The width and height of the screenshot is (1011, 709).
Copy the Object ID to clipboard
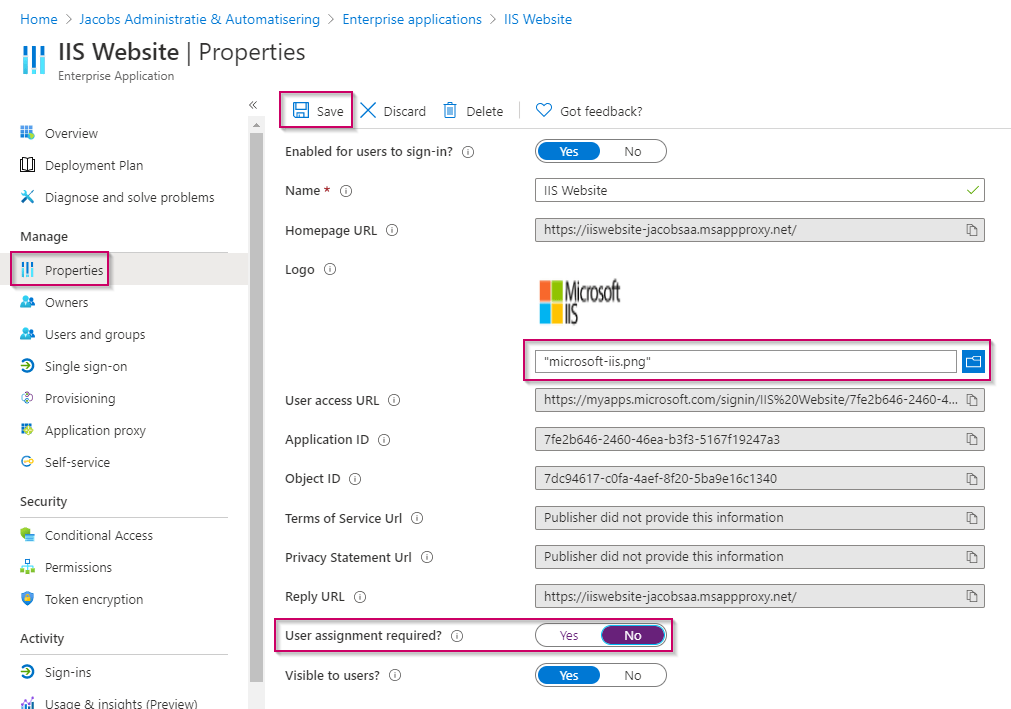pos(971,479)
